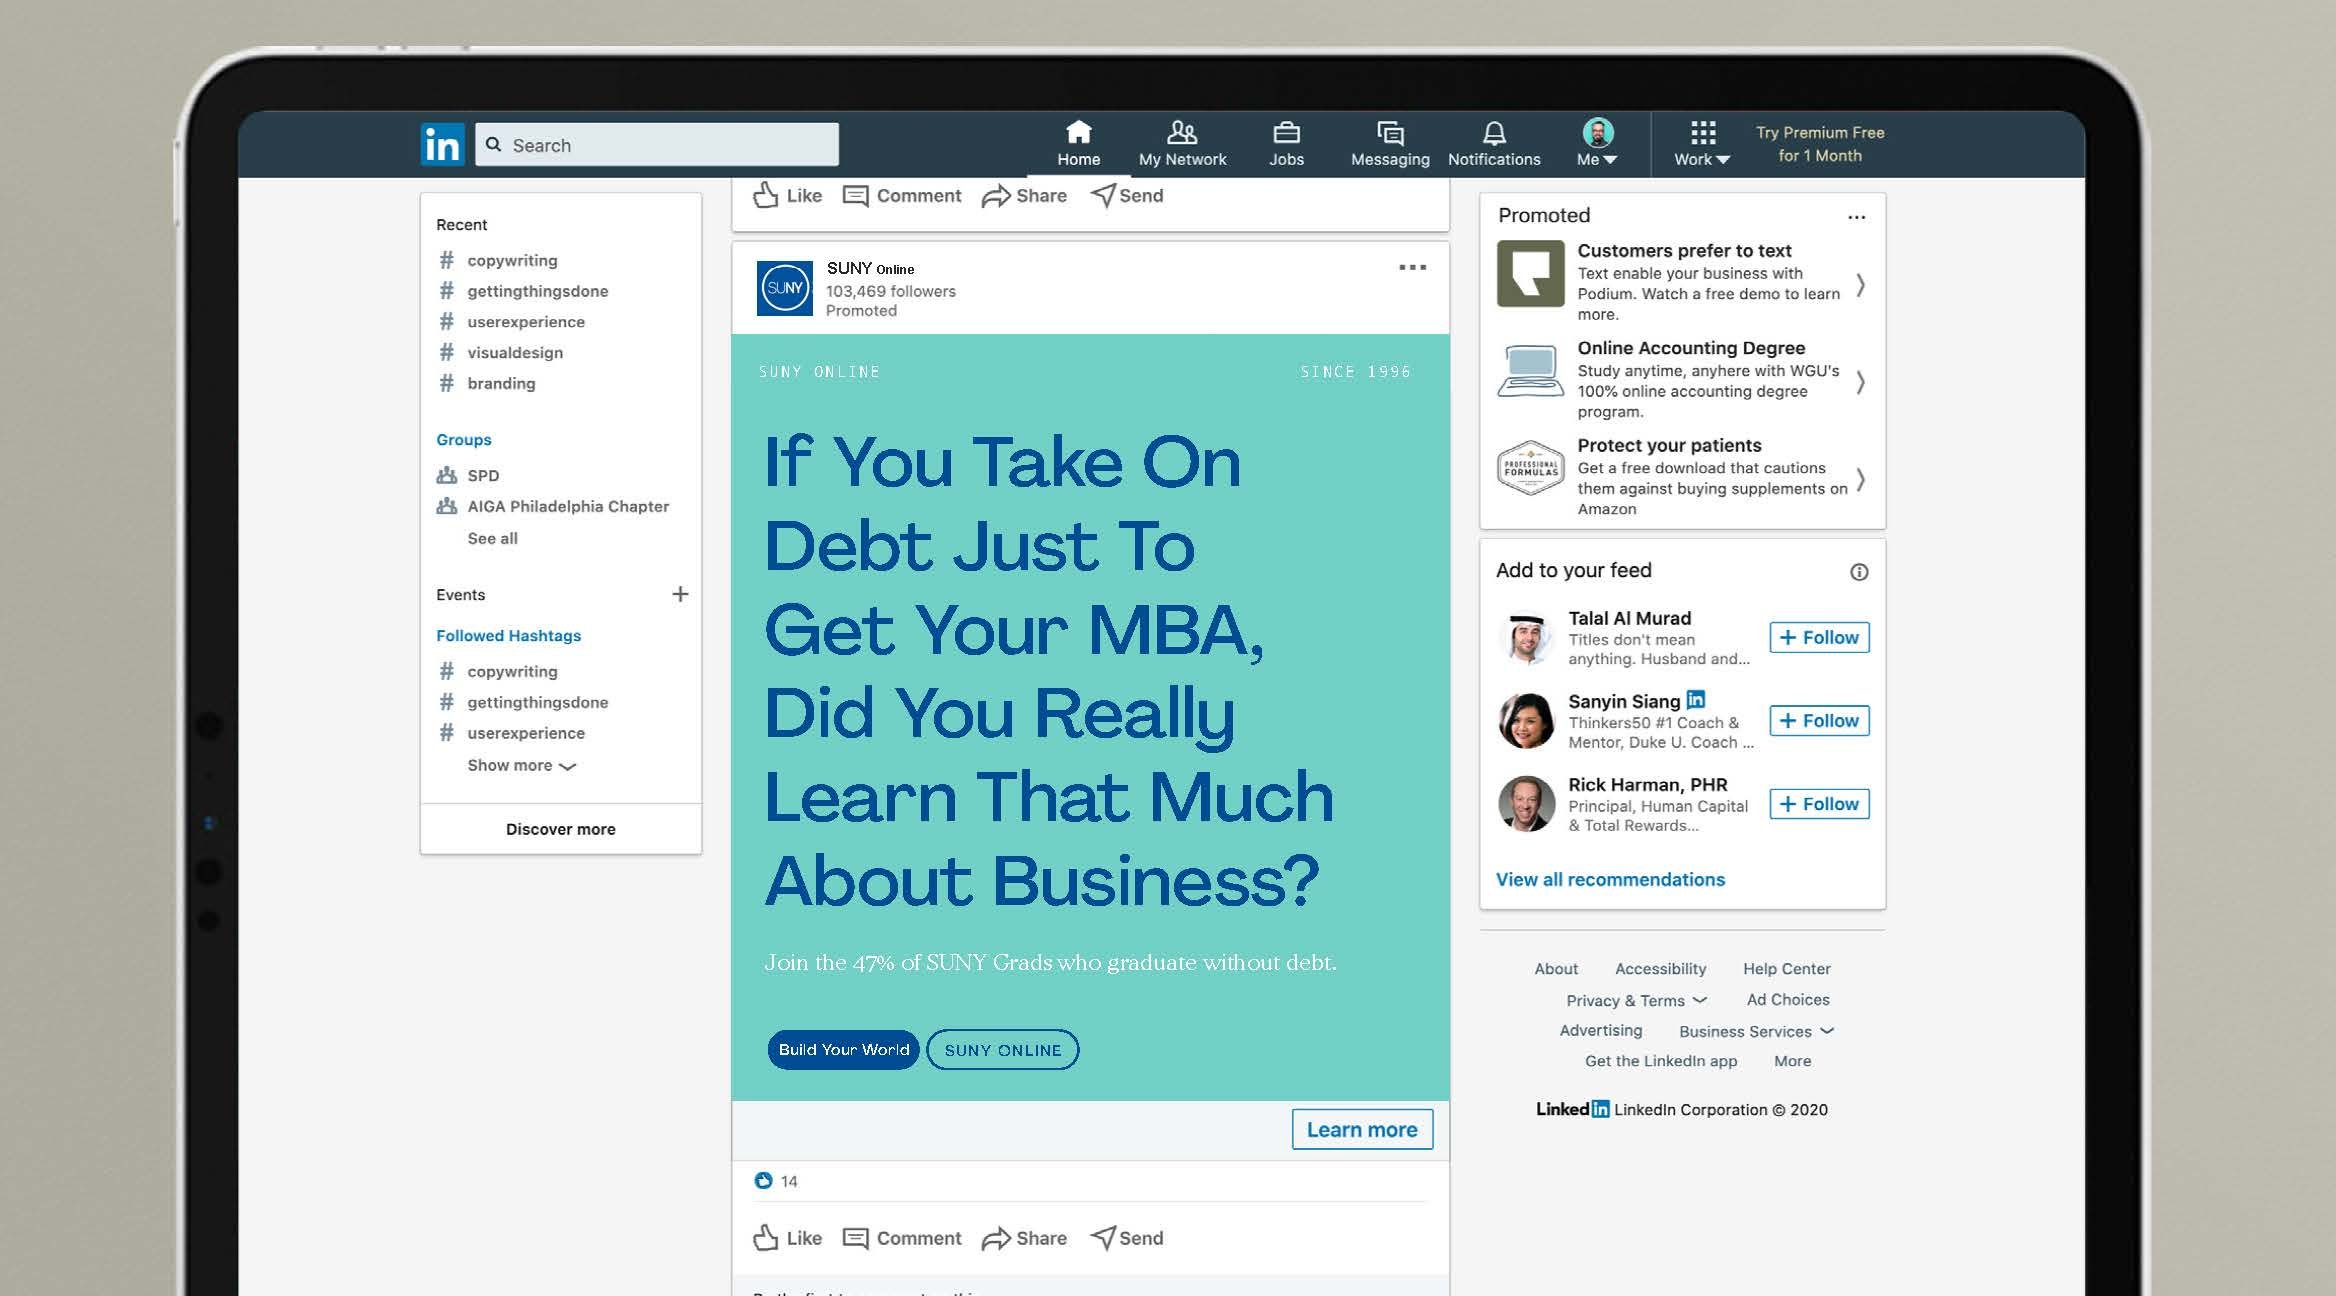
Task: Click Send on the post above SUNY
Action: 1127,196
